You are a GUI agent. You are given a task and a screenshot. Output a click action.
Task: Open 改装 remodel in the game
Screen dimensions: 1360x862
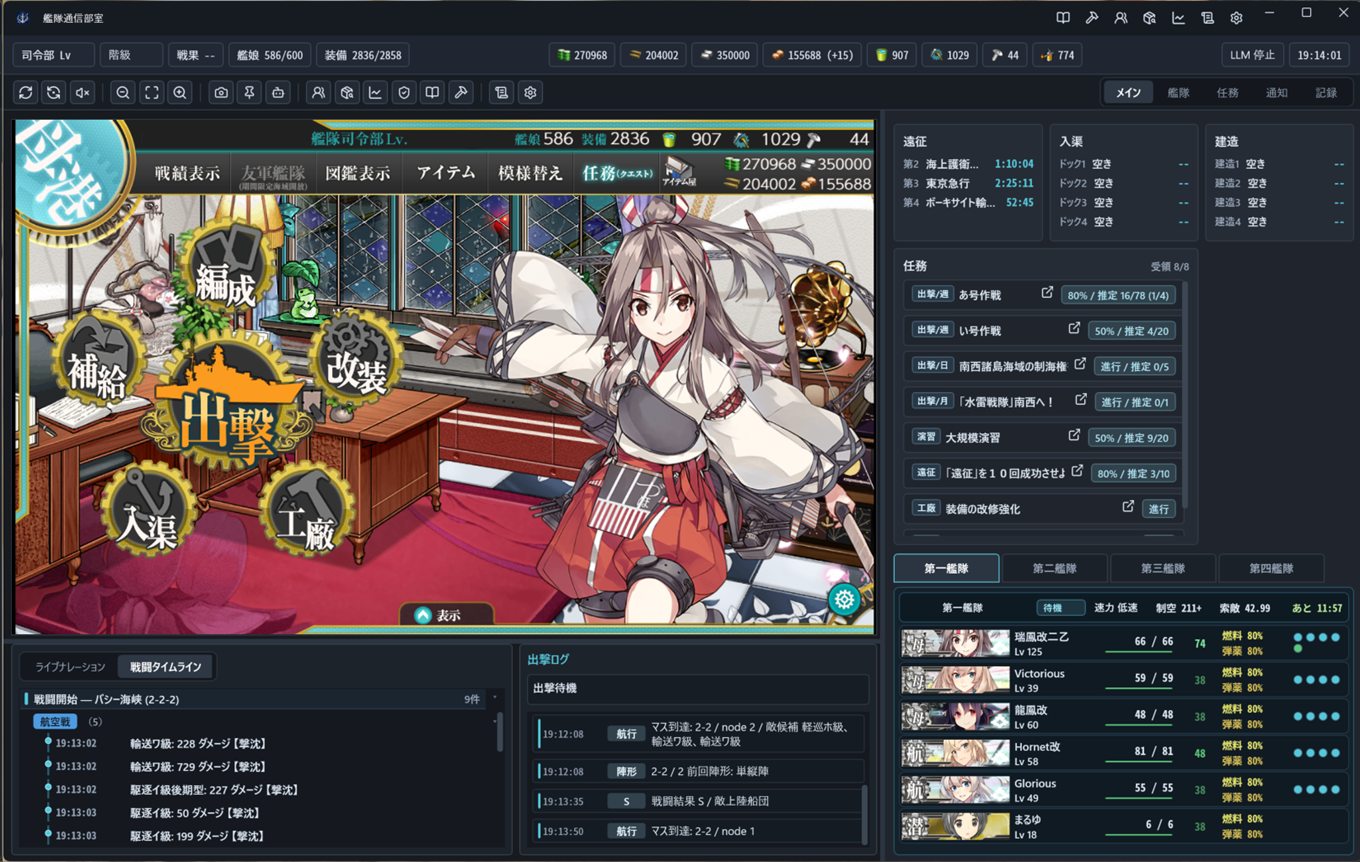coord(357,360)
